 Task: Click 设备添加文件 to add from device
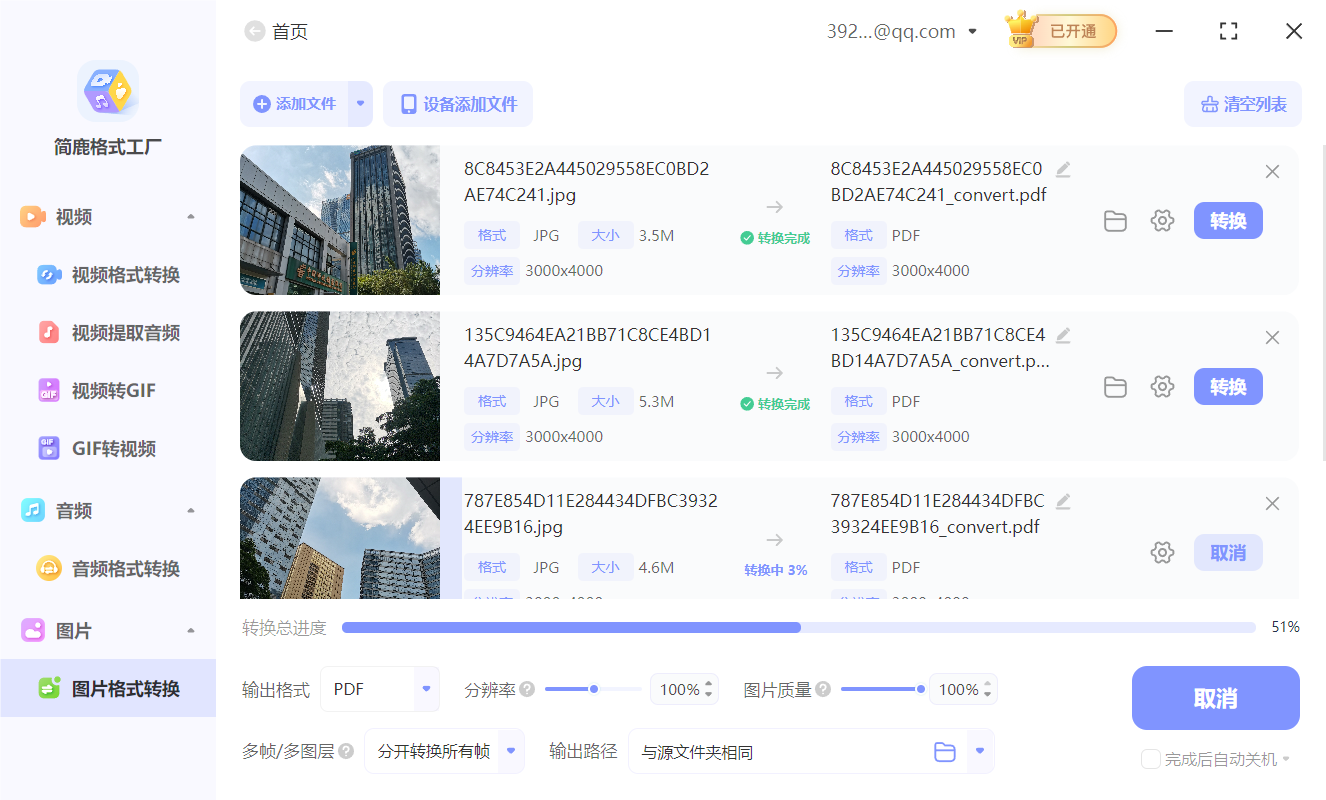(457, 103)
